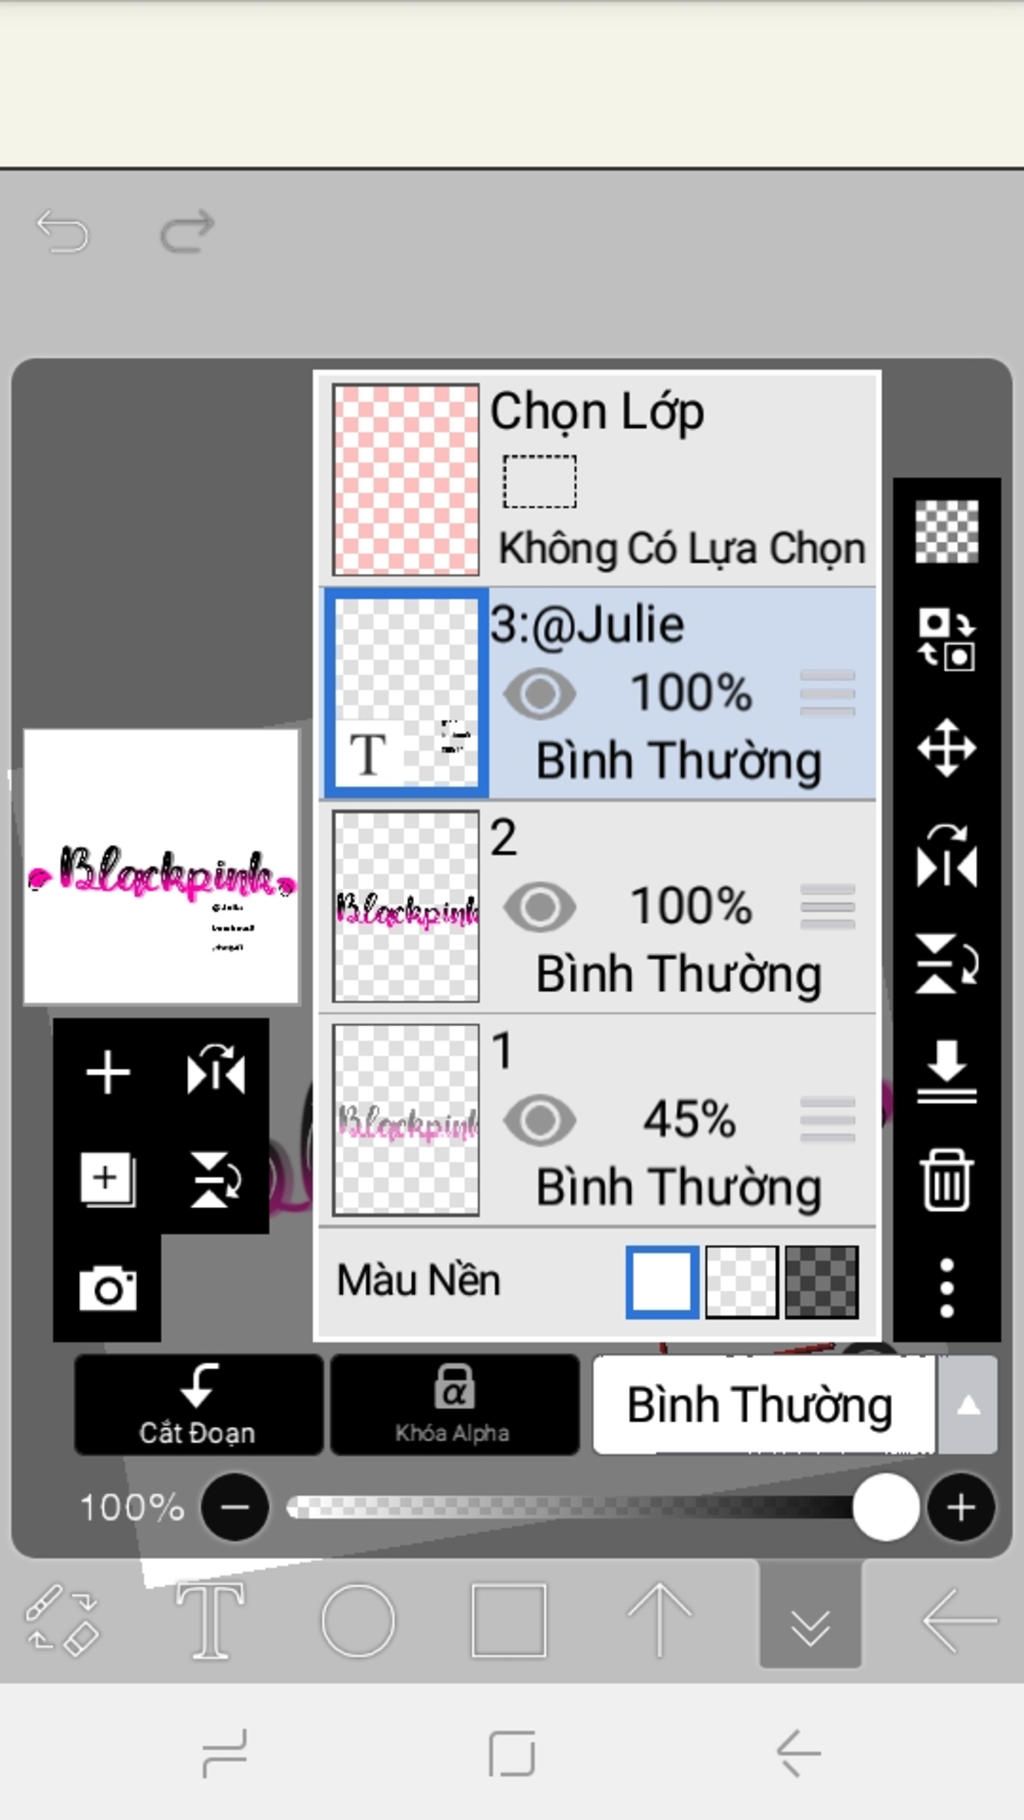Hide the 3:@Julie layer
The width and height of the screenshot is (1024, 1820).
tap(539, 694)
